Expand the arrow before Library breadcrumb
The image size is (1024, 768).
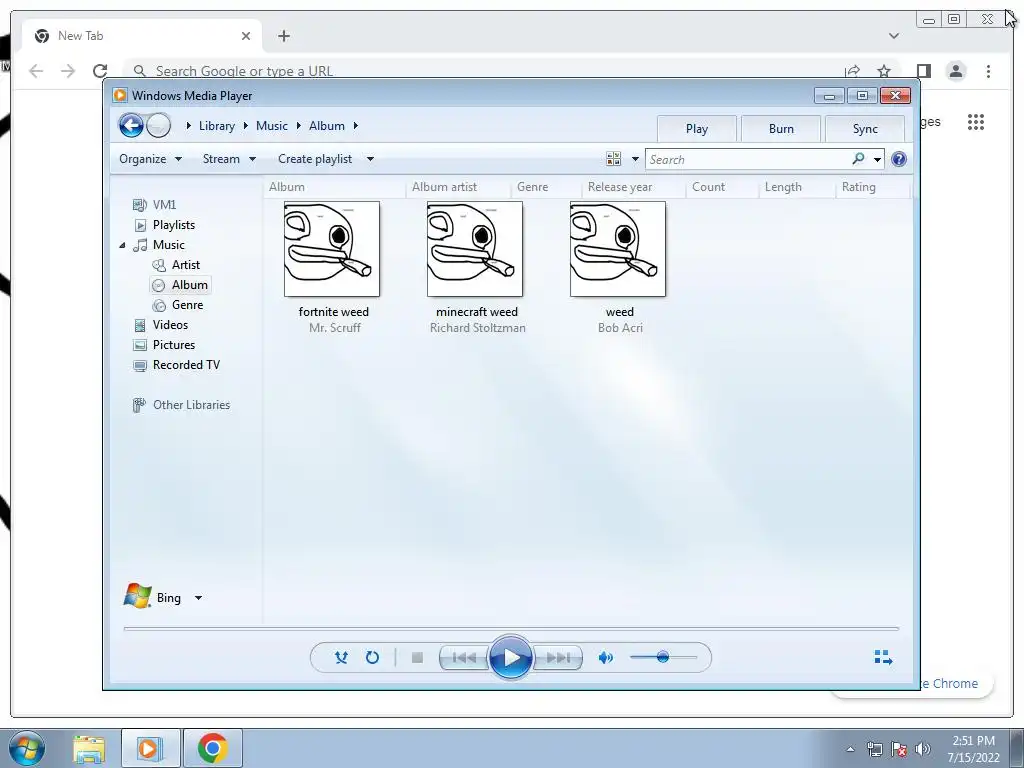pos(188,125)
